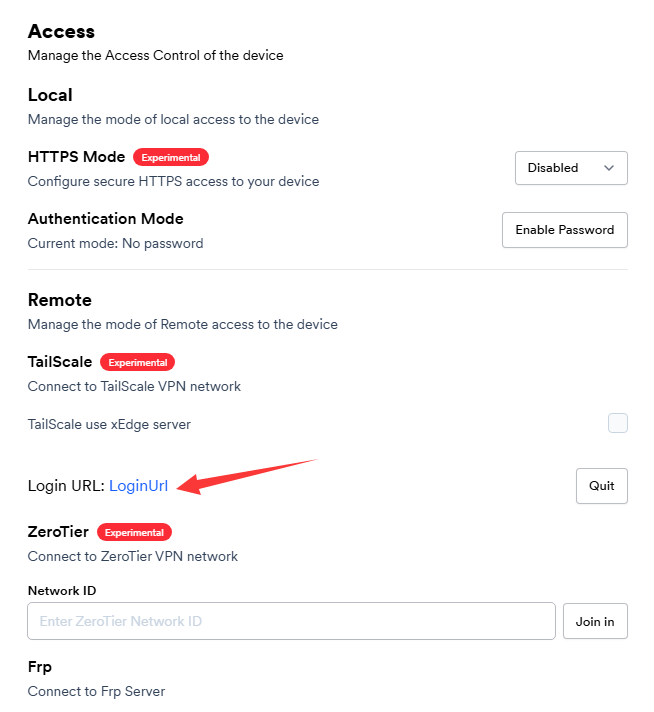
Task: Click the Experimental badge beside TailScale
Action: [x=138, y=362]
